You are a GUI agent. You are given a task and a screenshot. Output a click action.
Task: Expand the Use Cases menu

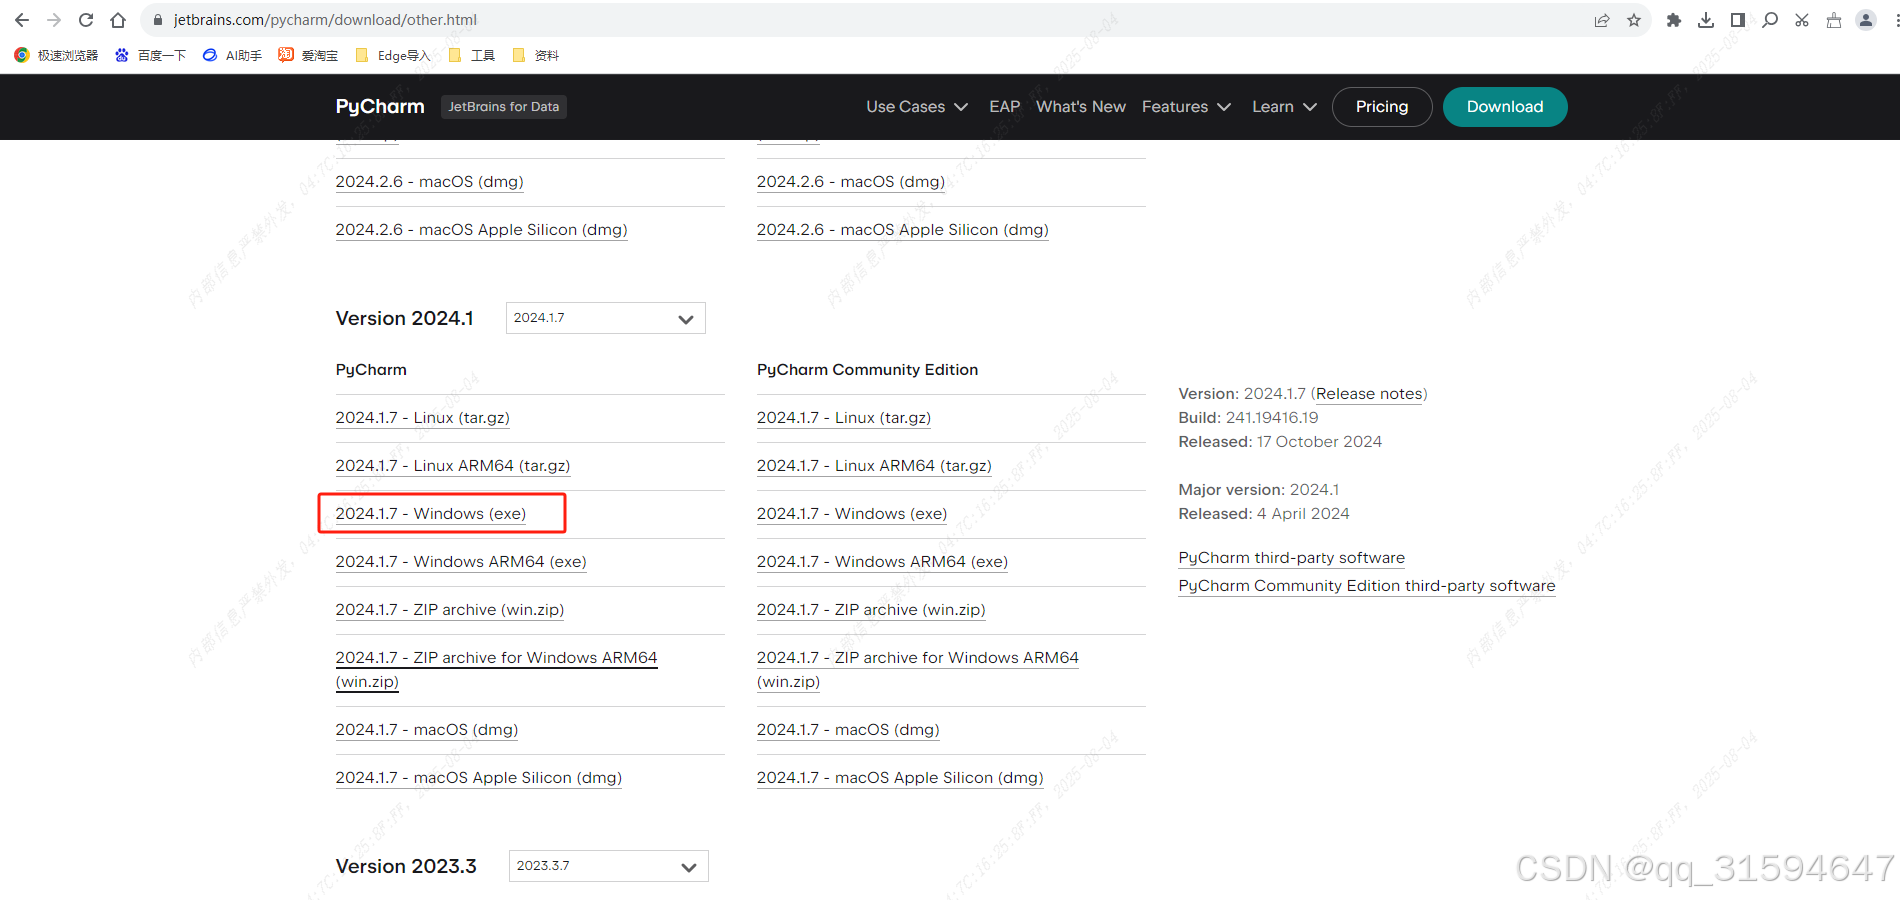coord(917,107)
